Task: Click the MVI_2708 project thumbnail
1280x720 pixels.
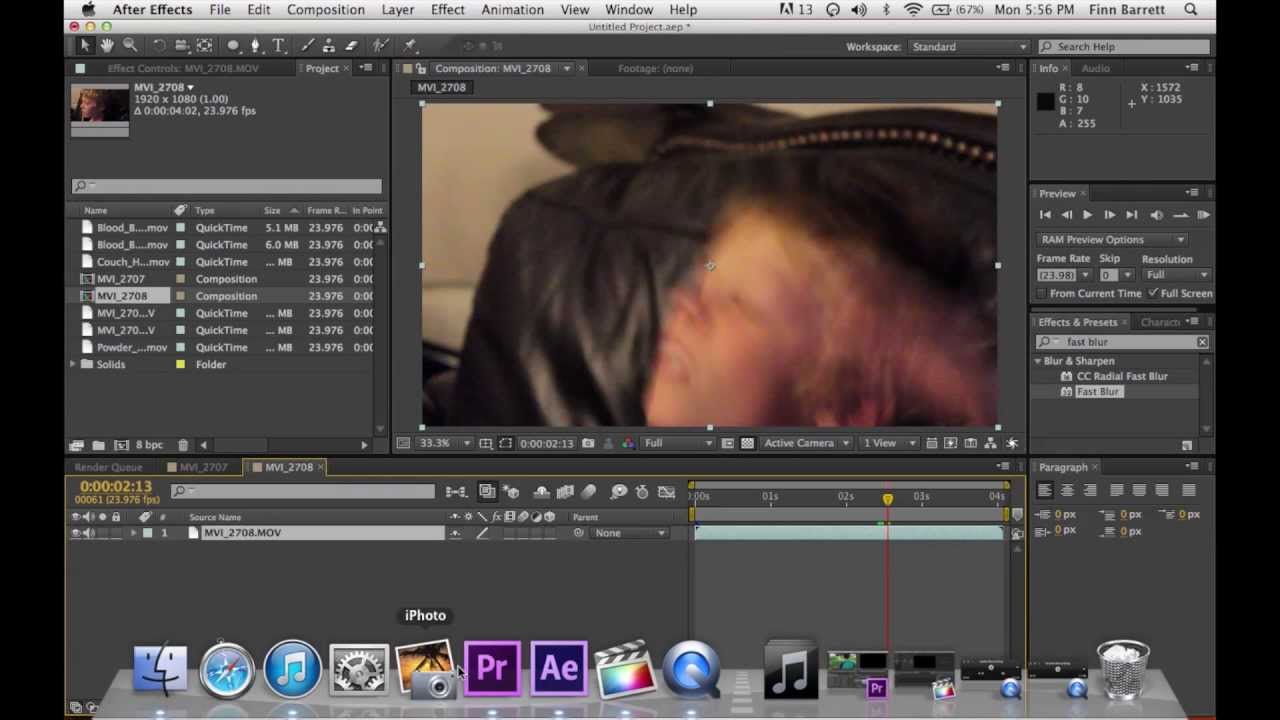Action: [x=99, y=104]
